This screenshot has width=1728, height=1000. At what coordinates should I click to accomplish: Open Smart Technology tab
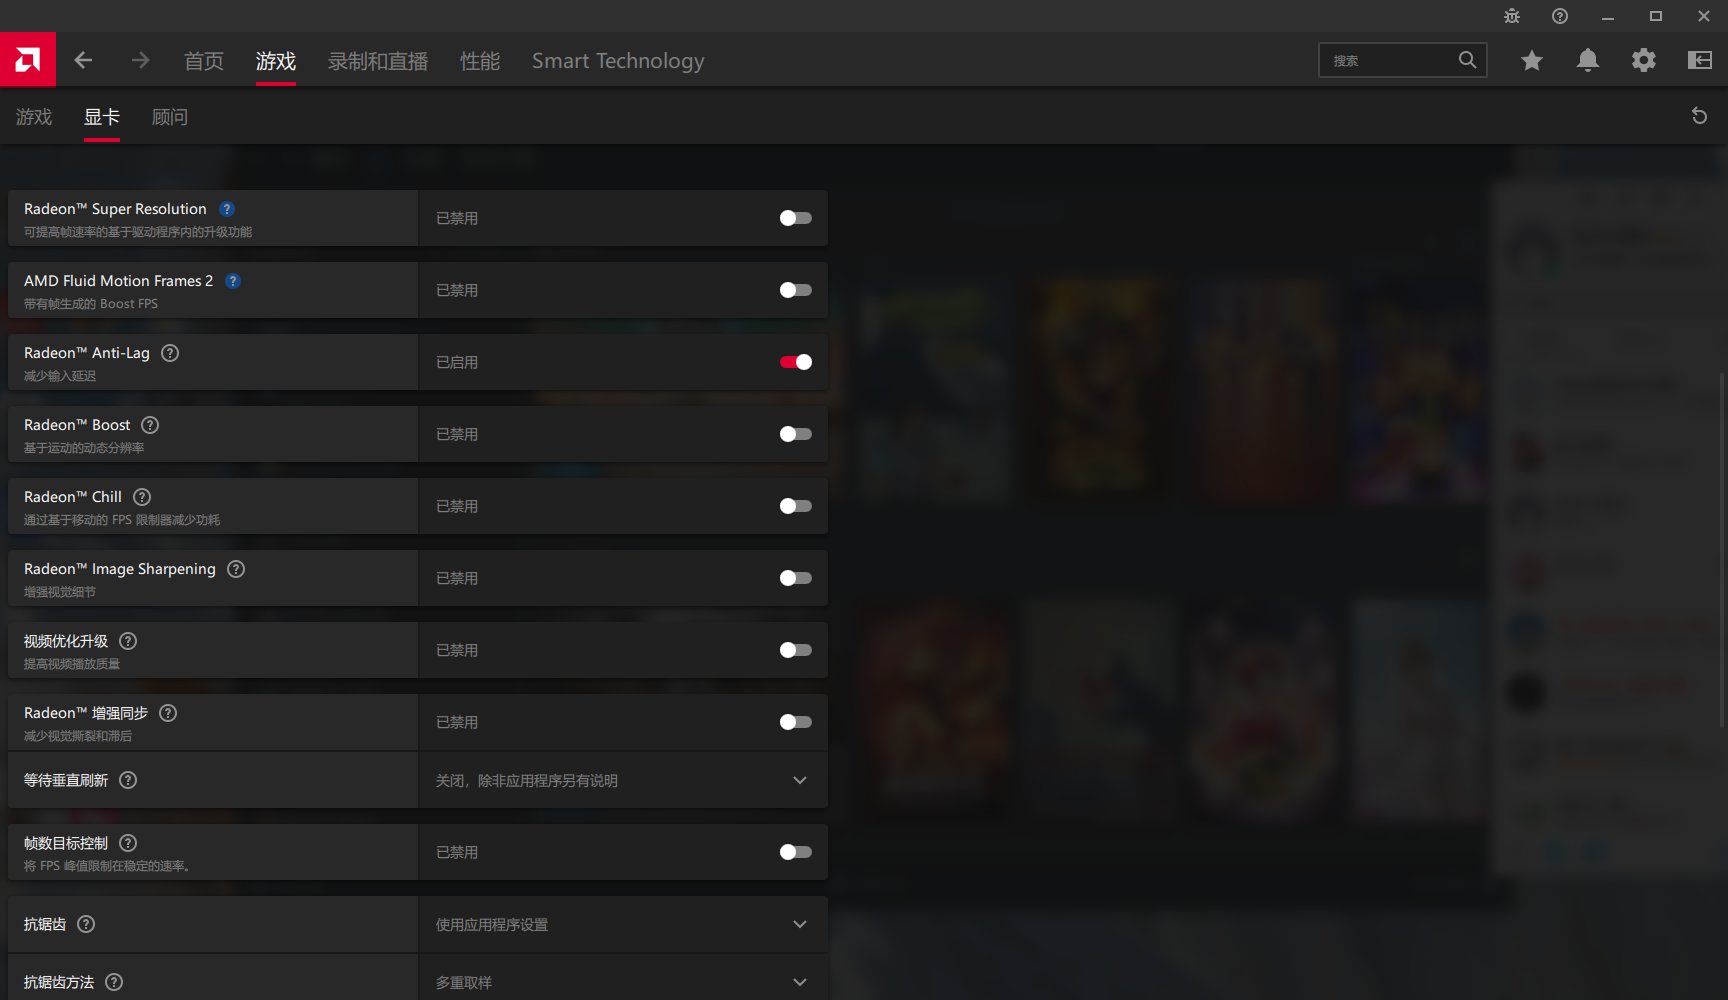point(618,61)
